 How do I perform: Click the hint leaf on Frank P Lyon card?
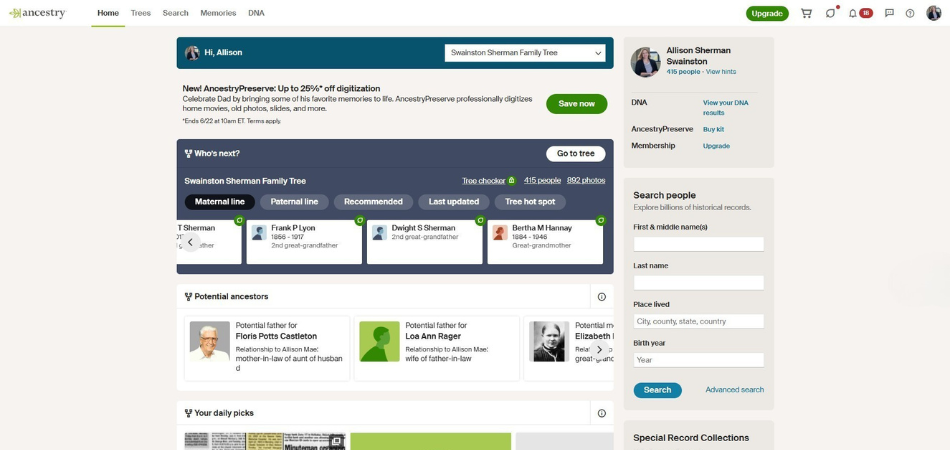(x=359, y=220)
